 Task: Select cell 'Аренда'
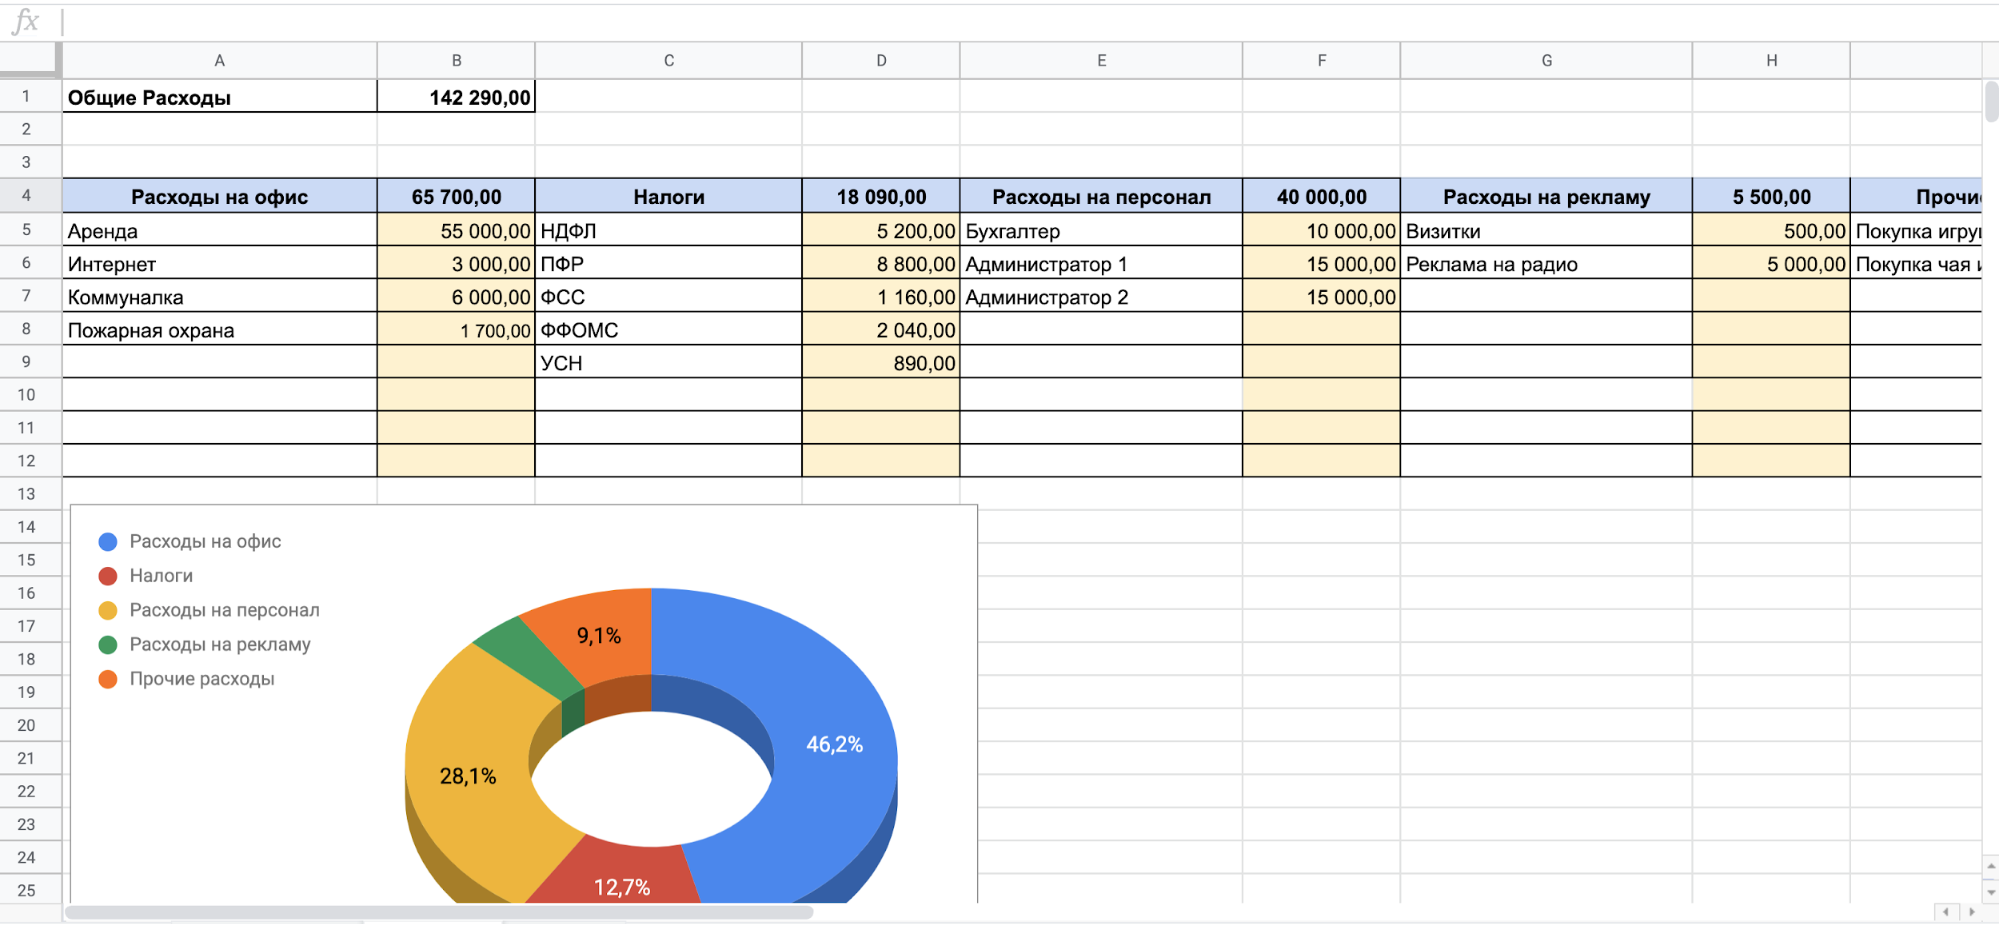(x=219, y=230)
